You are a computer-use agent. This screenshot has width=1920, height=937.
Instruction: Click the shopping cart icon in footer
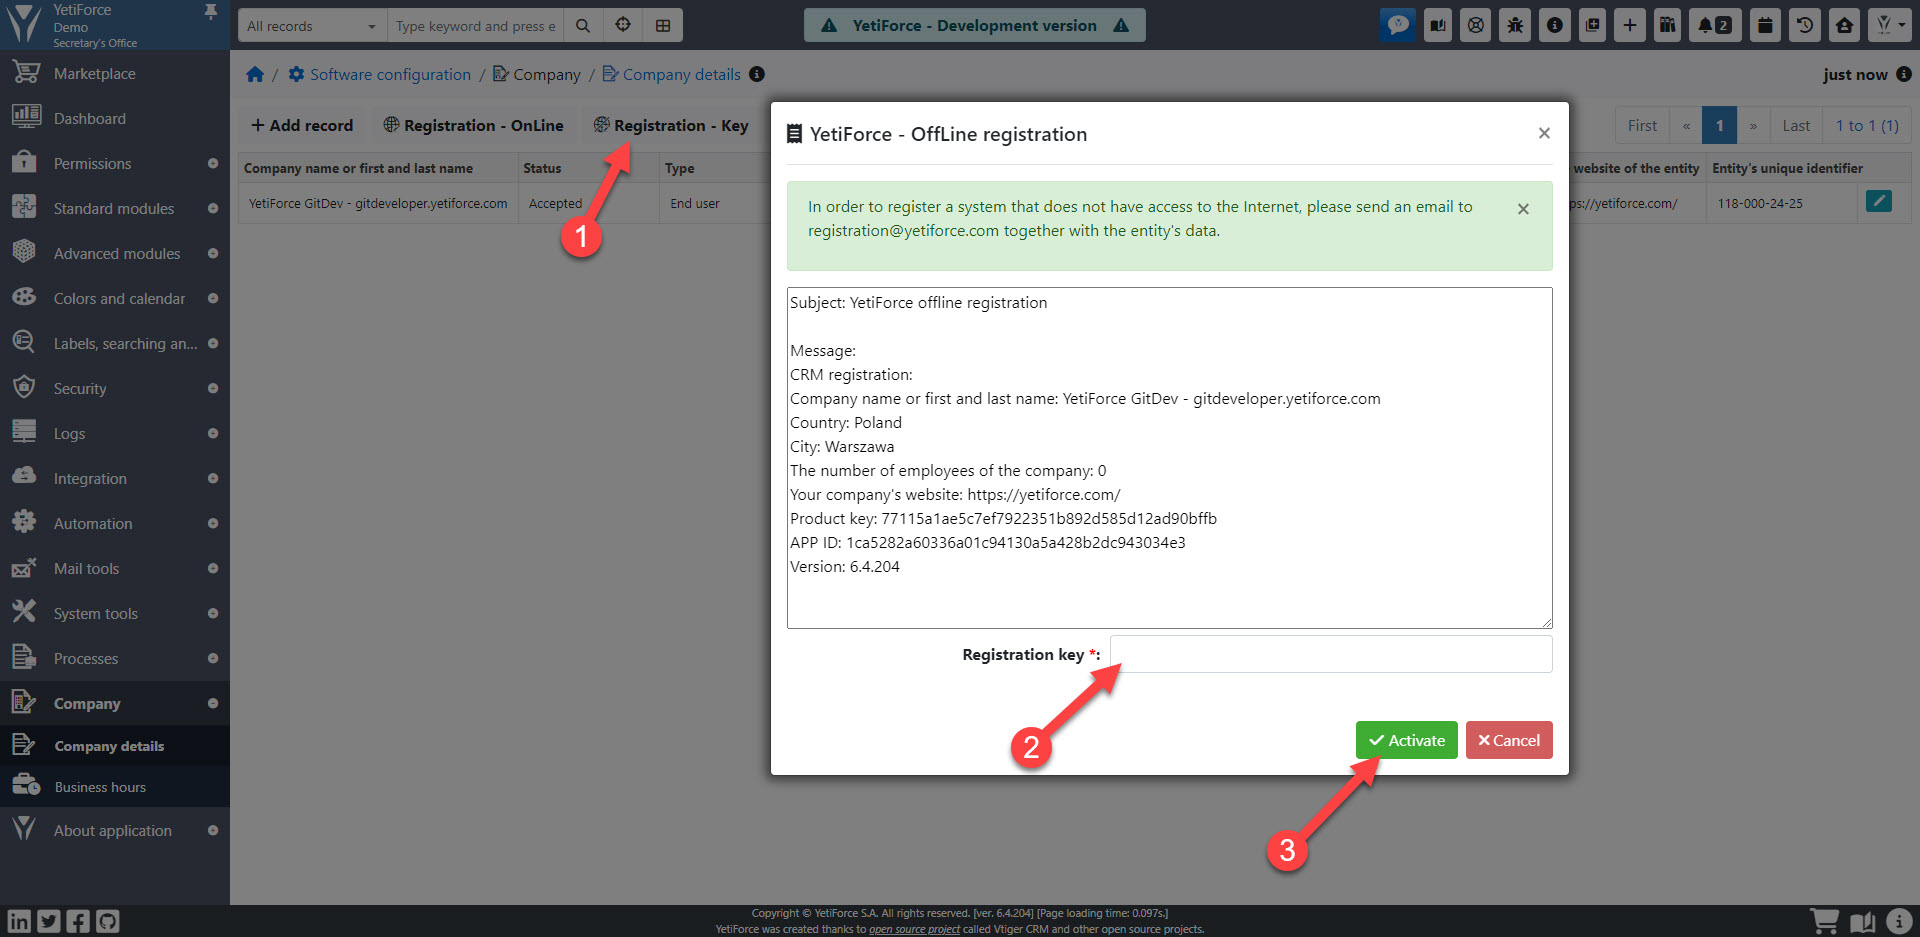pos(1825,921)
